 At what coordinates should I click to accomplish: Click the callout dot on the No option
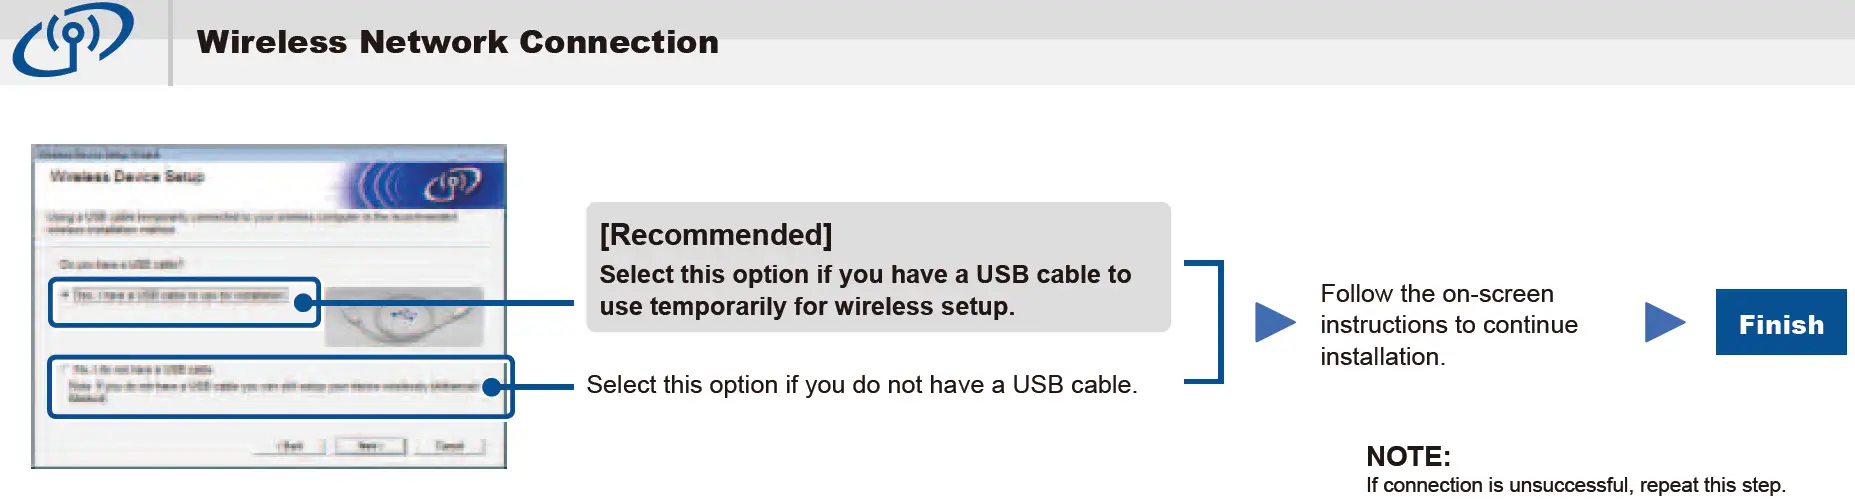[491, 387]
